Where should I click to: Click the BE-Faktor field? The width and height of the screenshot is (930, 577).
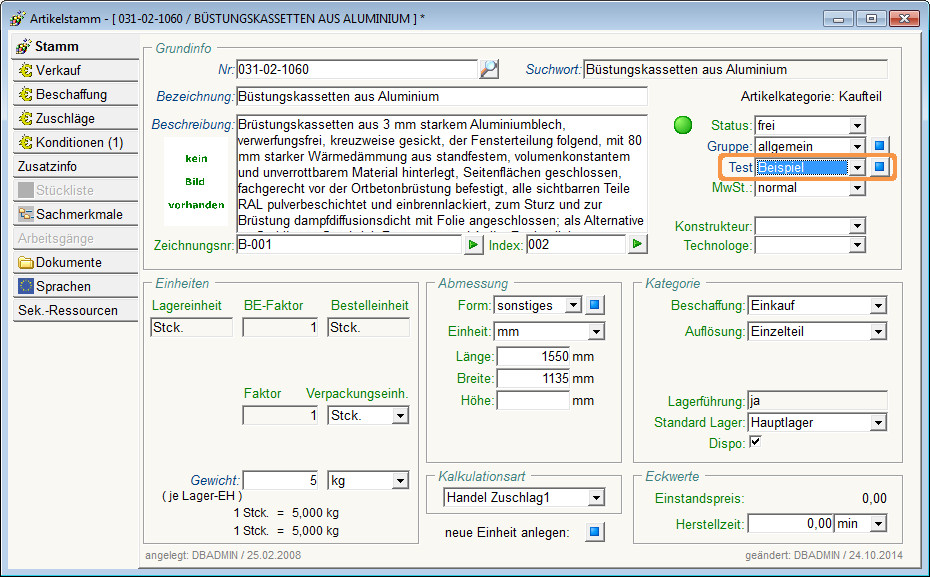click(281, 327)
